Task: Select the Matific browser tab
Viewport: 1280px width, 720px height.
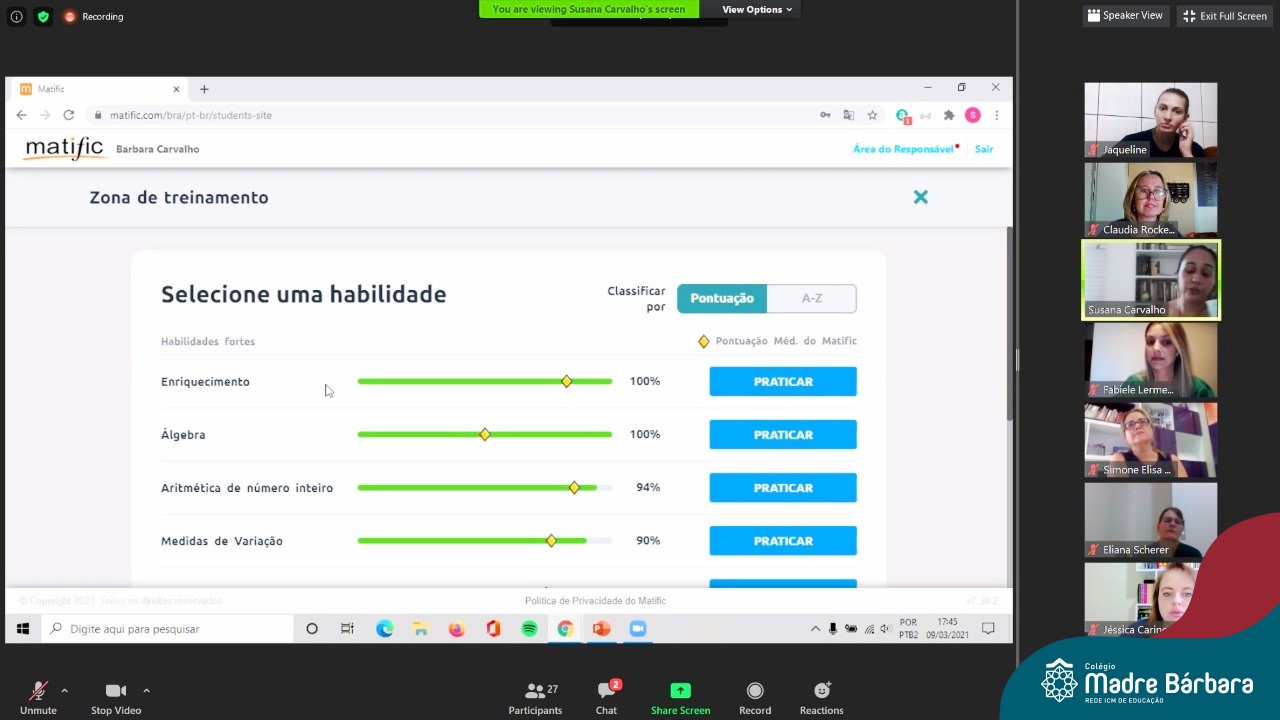Action: click(x=95, y=89)
